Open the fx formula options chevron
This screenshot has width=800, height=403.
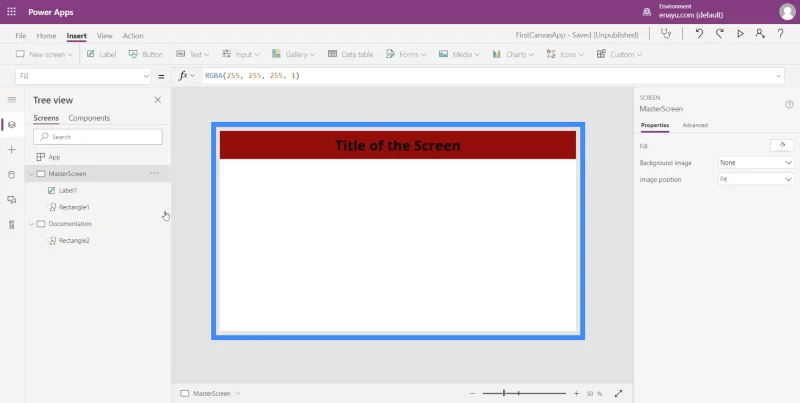click(x=192, y=75)
